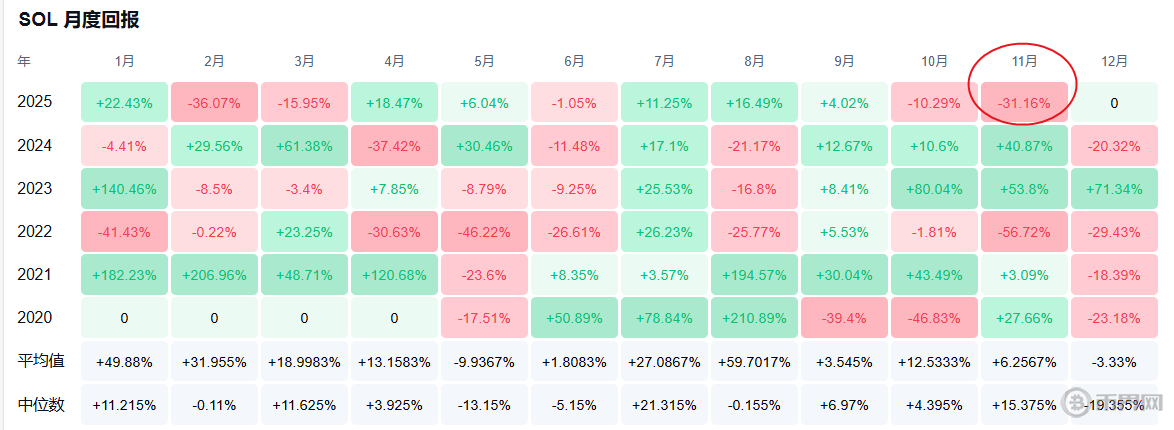The width and height of the screenshot is (1174, 430).
Task: Click the +71.34% December 2023 cell
Action: pyautogui.click(x=1114, y=188)
